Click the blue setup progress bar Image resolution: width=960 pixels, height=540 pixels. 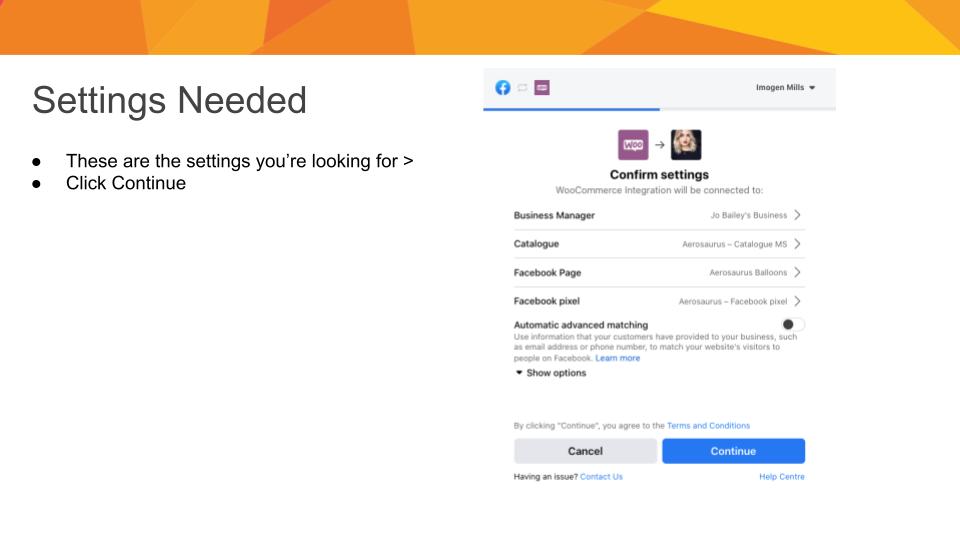571,110
